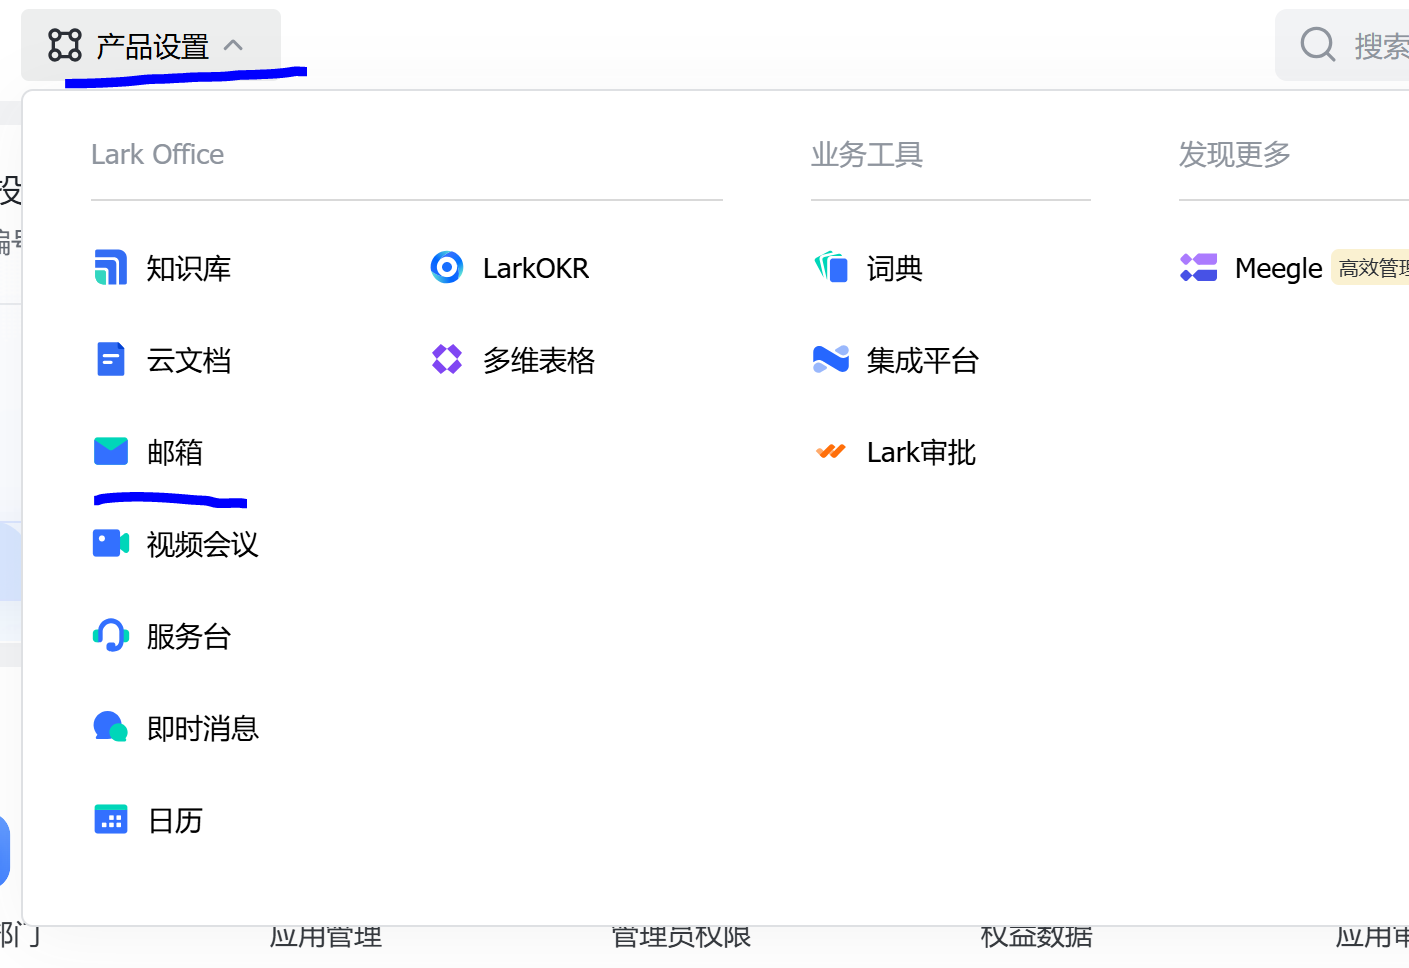Click the LarkOKR circular icon
This screenshot has width=1409, height=968.
[446, 267]
